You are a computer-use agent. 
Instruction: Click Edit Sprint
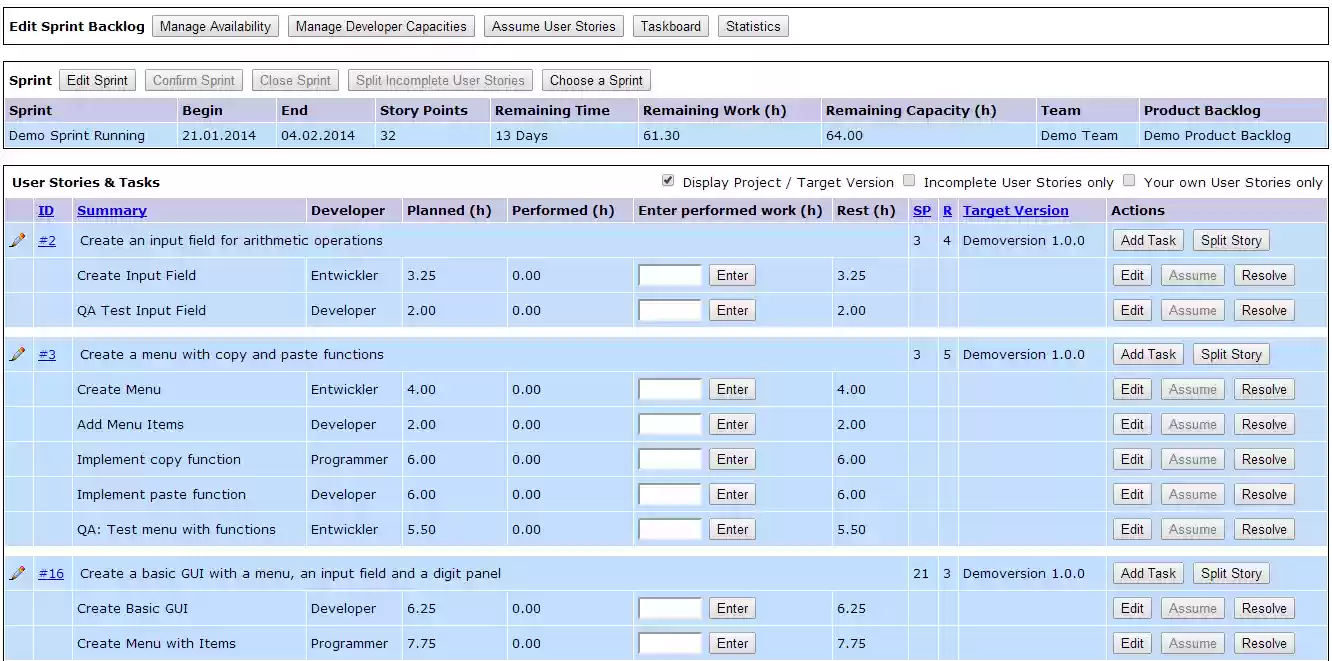click(97, 80)
